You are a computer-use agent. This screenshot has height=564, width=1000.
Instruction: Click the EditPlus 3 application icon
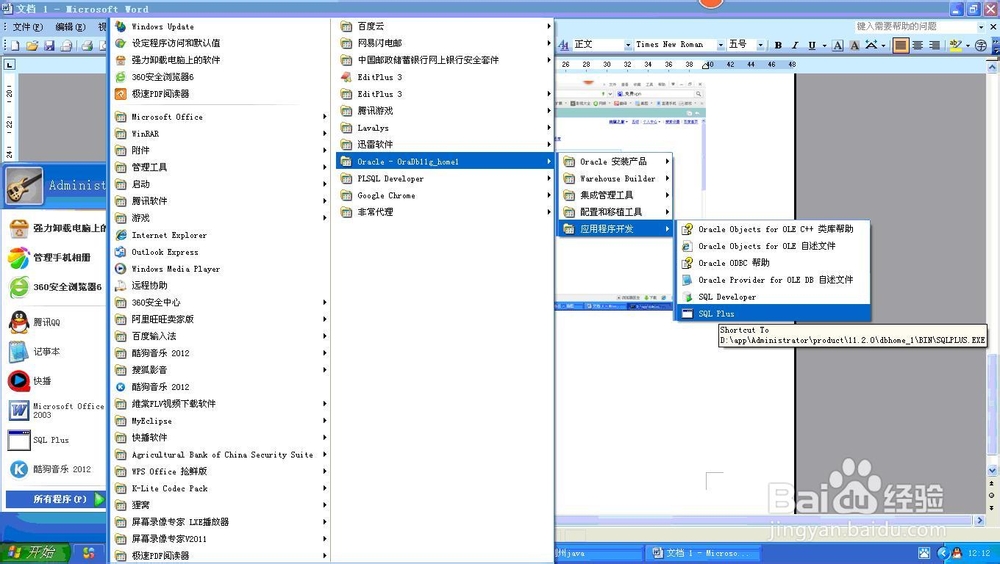(x=346, y=77)
